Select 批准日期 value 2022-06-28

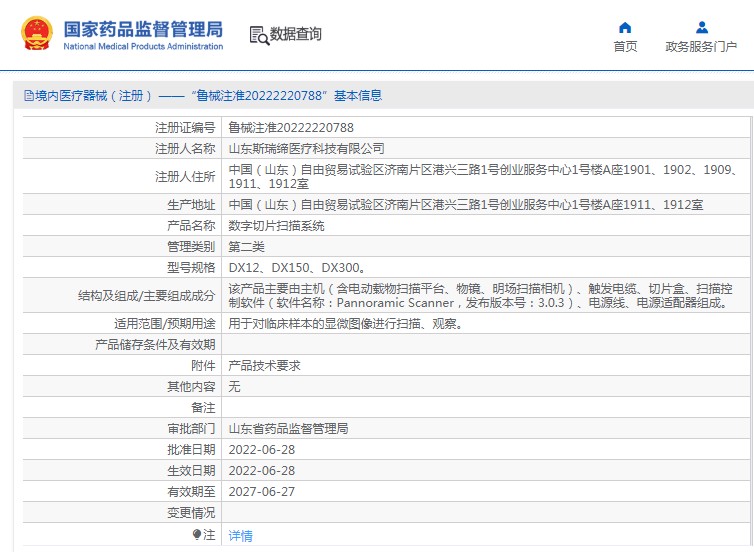(262, 450)
